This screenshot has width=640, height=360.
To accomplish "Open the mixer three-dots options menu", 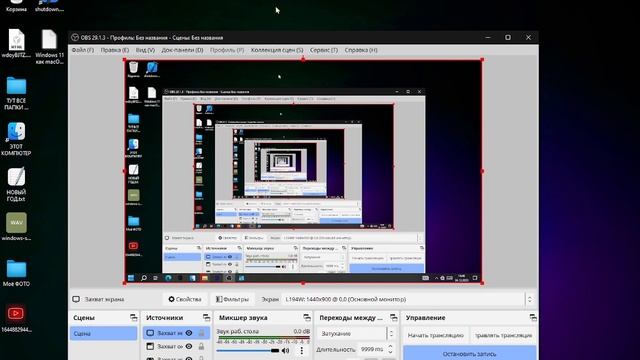I will click(x=302, y=350).
